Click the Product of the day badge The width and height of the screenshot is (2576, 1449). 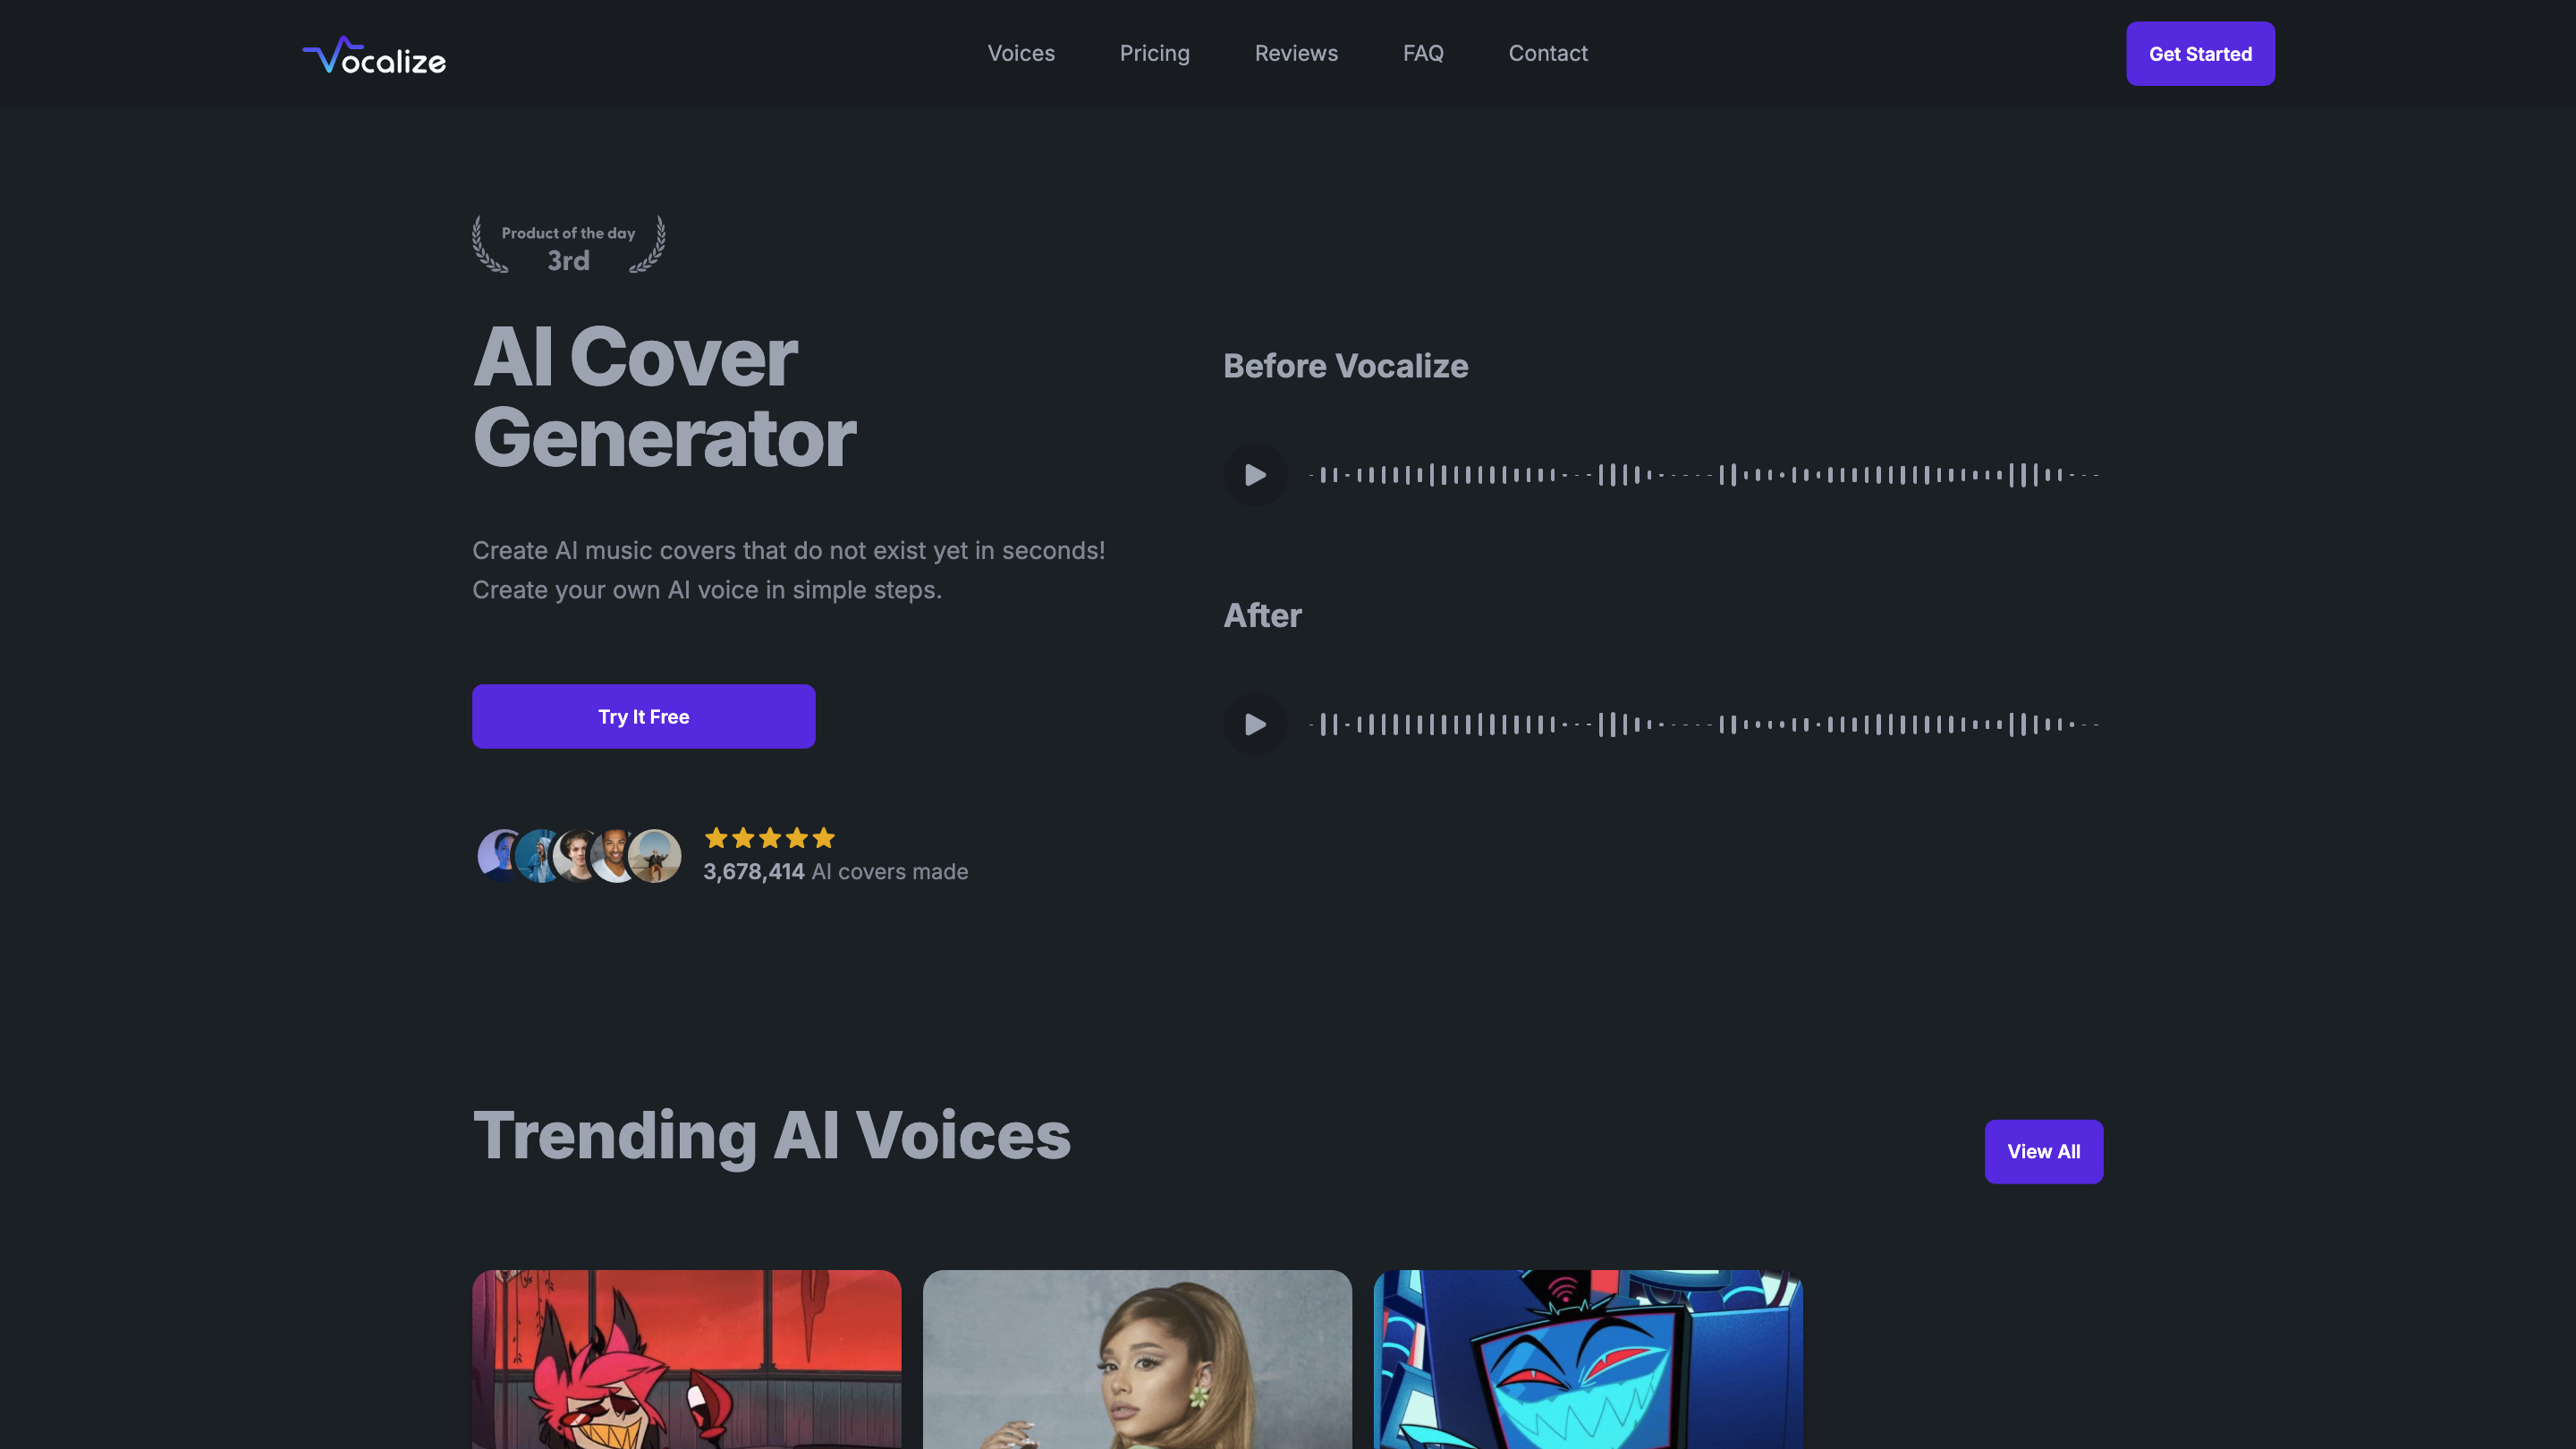[x=568, y=245]
